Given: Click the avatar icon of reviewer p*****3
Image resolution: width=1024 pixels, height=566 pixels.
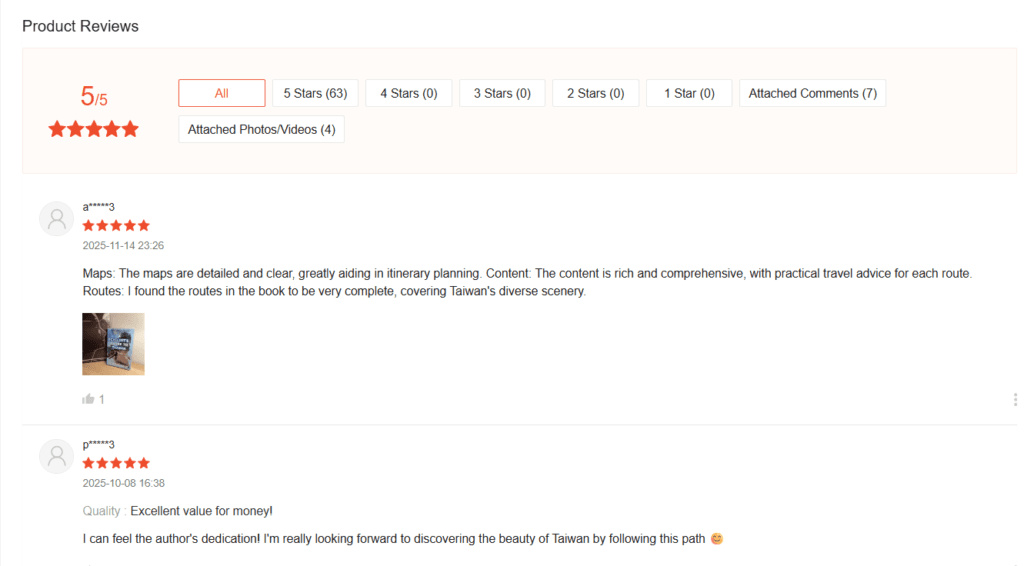Looking at the screenshot, I should tap(56, 456).
